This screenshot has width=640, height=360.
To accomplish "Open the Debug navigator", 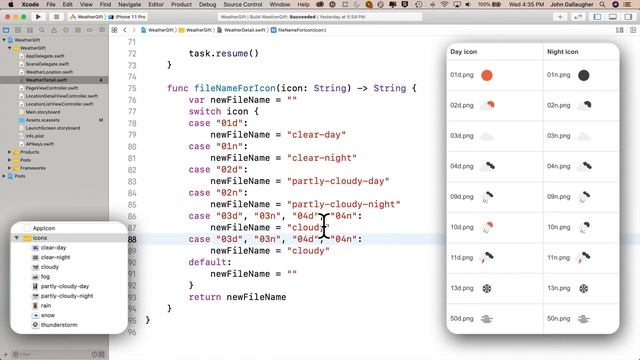I will pos(78,30).
